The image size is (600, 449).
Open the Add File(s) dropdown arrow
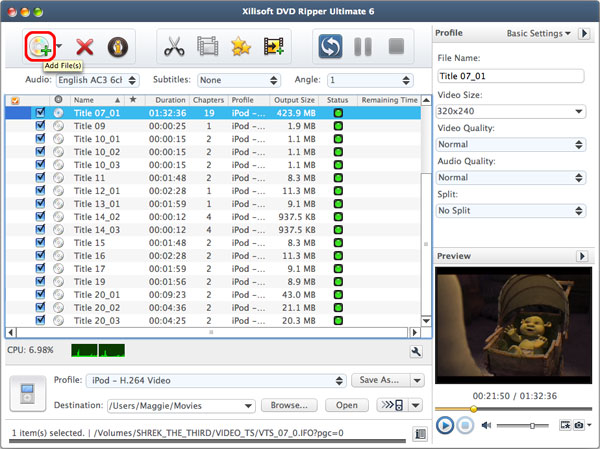59,46
